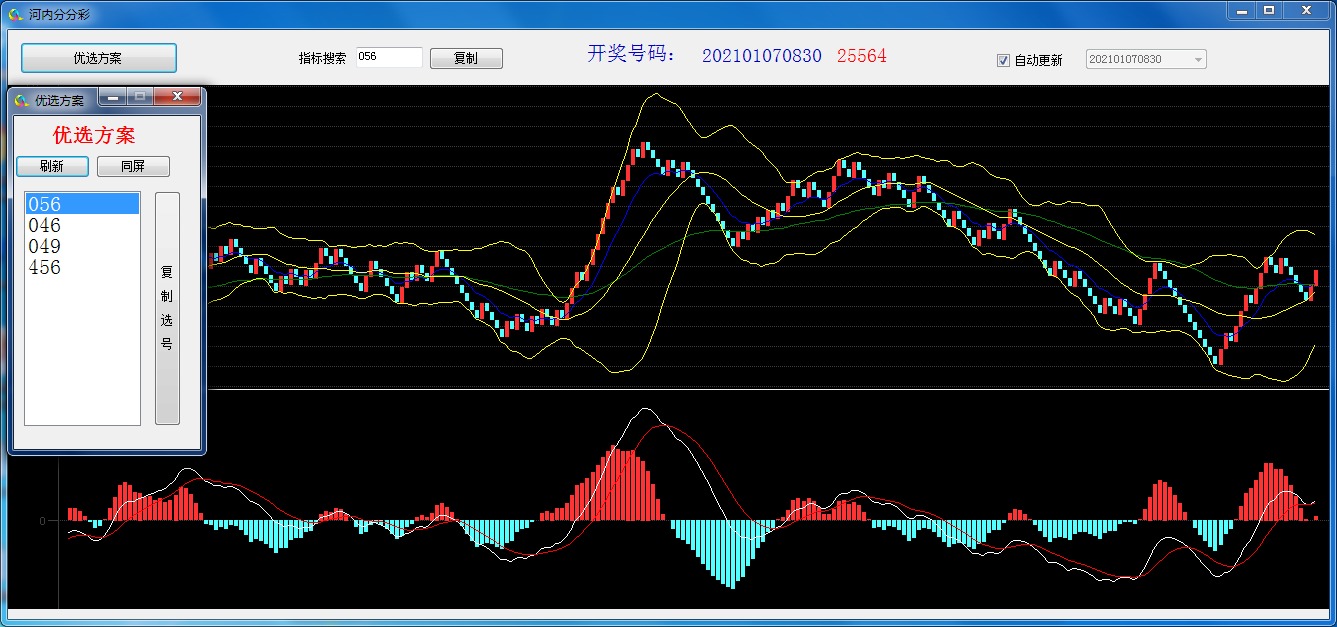1337x627 pixels.
Task: Click the 复制 button beside search box
Action: coord(466,58)
